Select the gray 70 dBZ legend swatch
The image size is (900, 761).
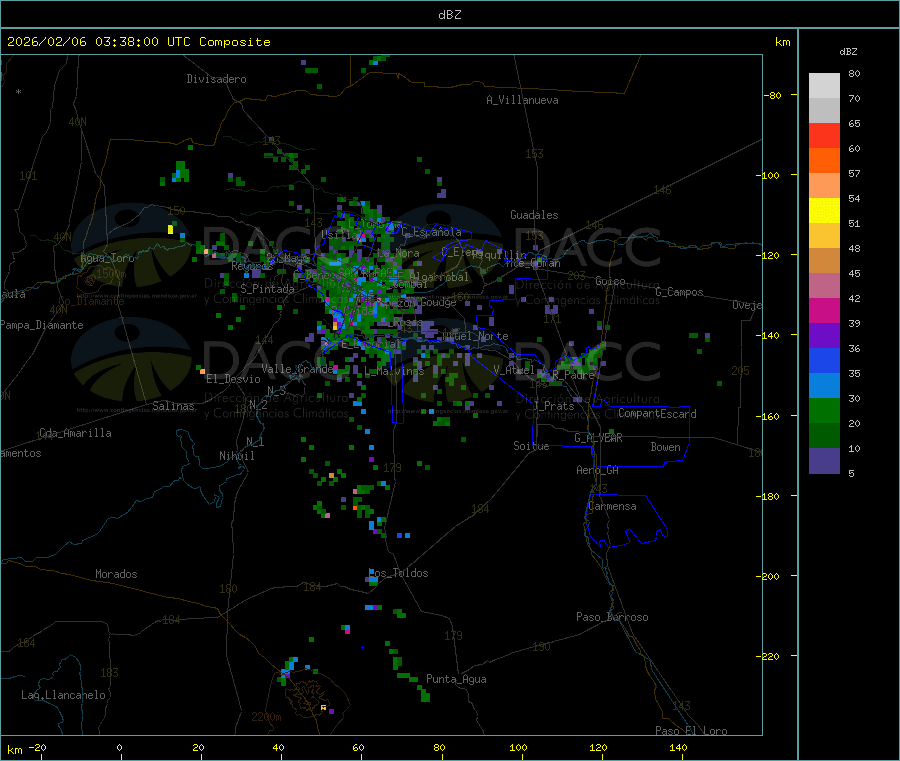pos(824,110)
